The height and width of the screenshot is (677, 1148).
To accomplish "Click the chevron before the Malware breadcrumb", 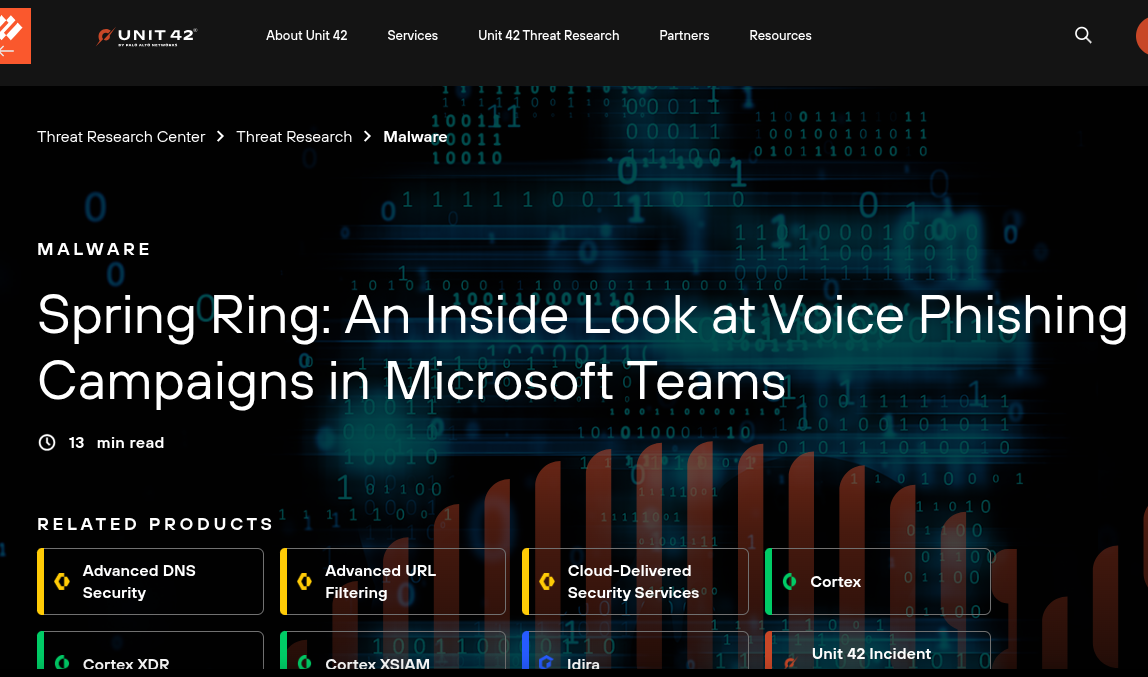I will (368, 137).
